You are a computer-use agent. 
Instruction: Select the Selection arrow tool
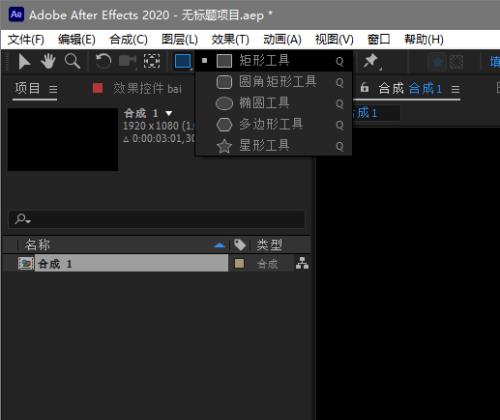click(x=24, y=62)
